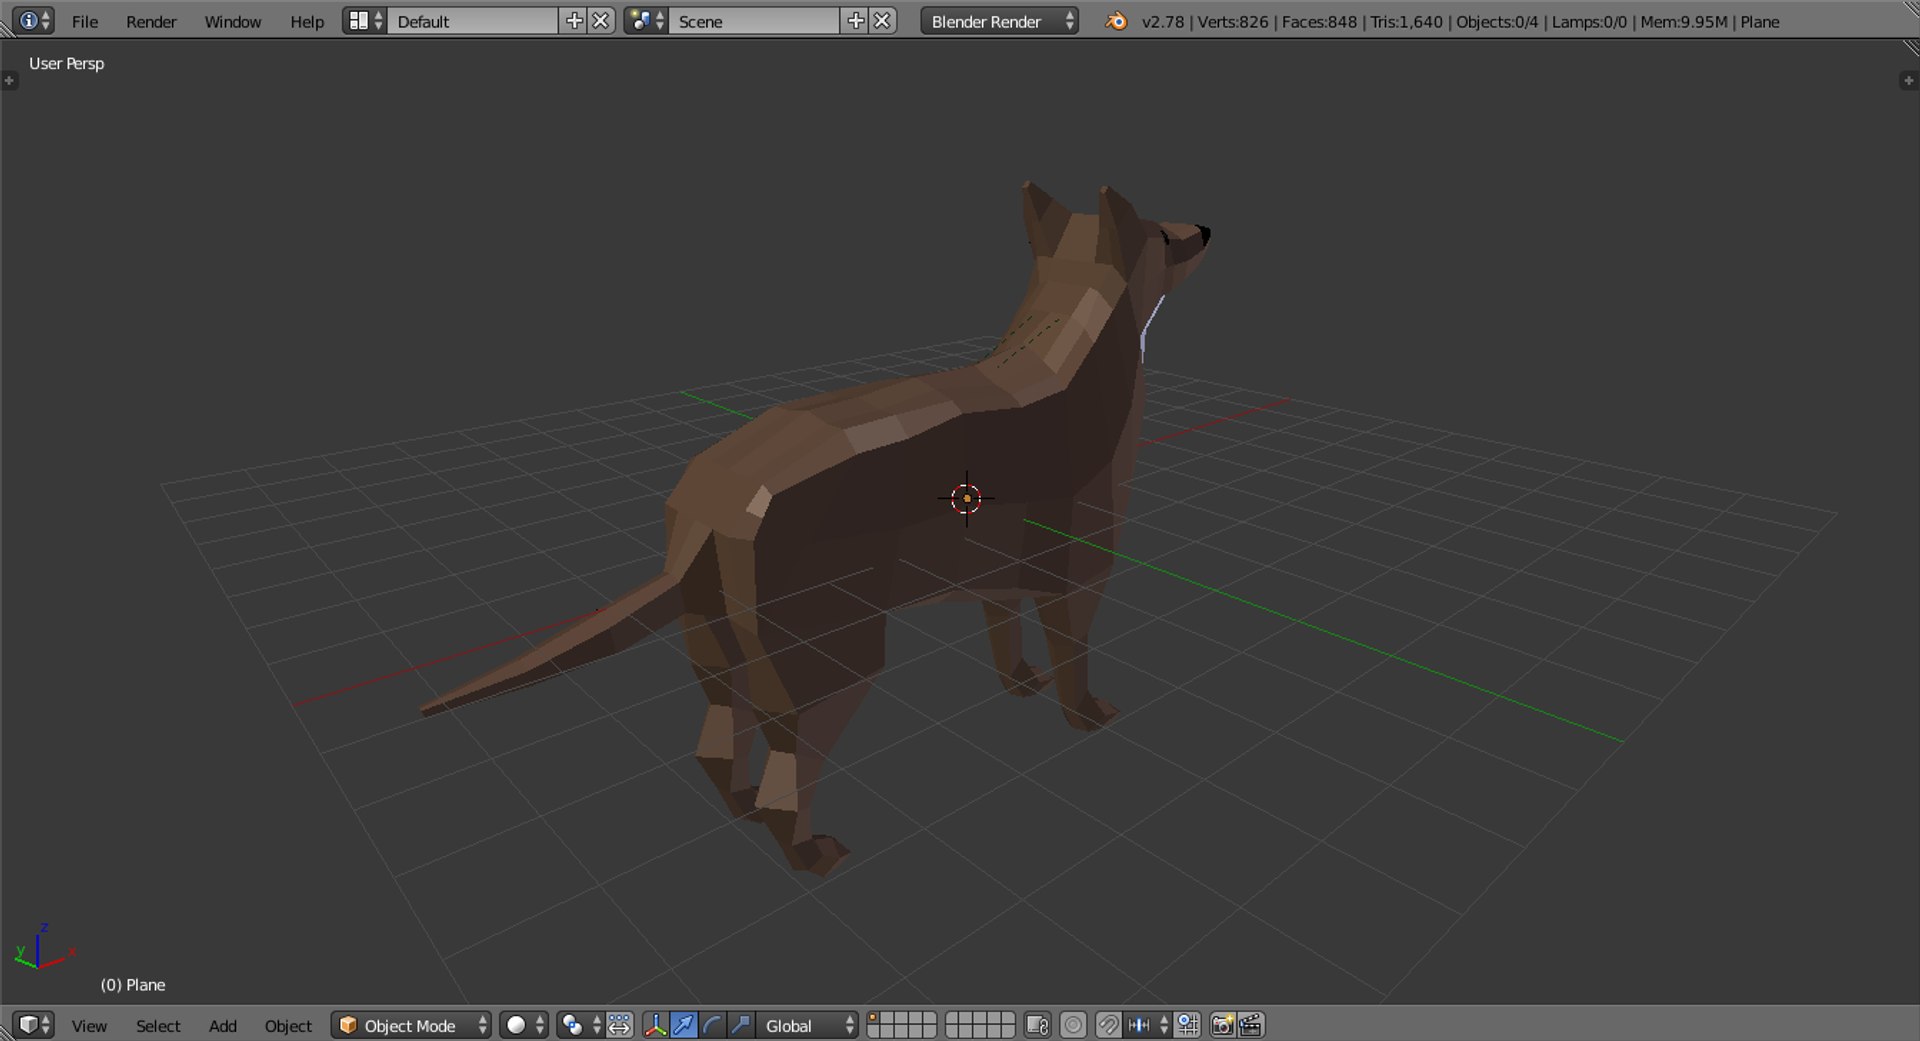Viewport: 1920px width, 1041px height.
Task: Add a new scene
Action: click(x=856, y=21)
